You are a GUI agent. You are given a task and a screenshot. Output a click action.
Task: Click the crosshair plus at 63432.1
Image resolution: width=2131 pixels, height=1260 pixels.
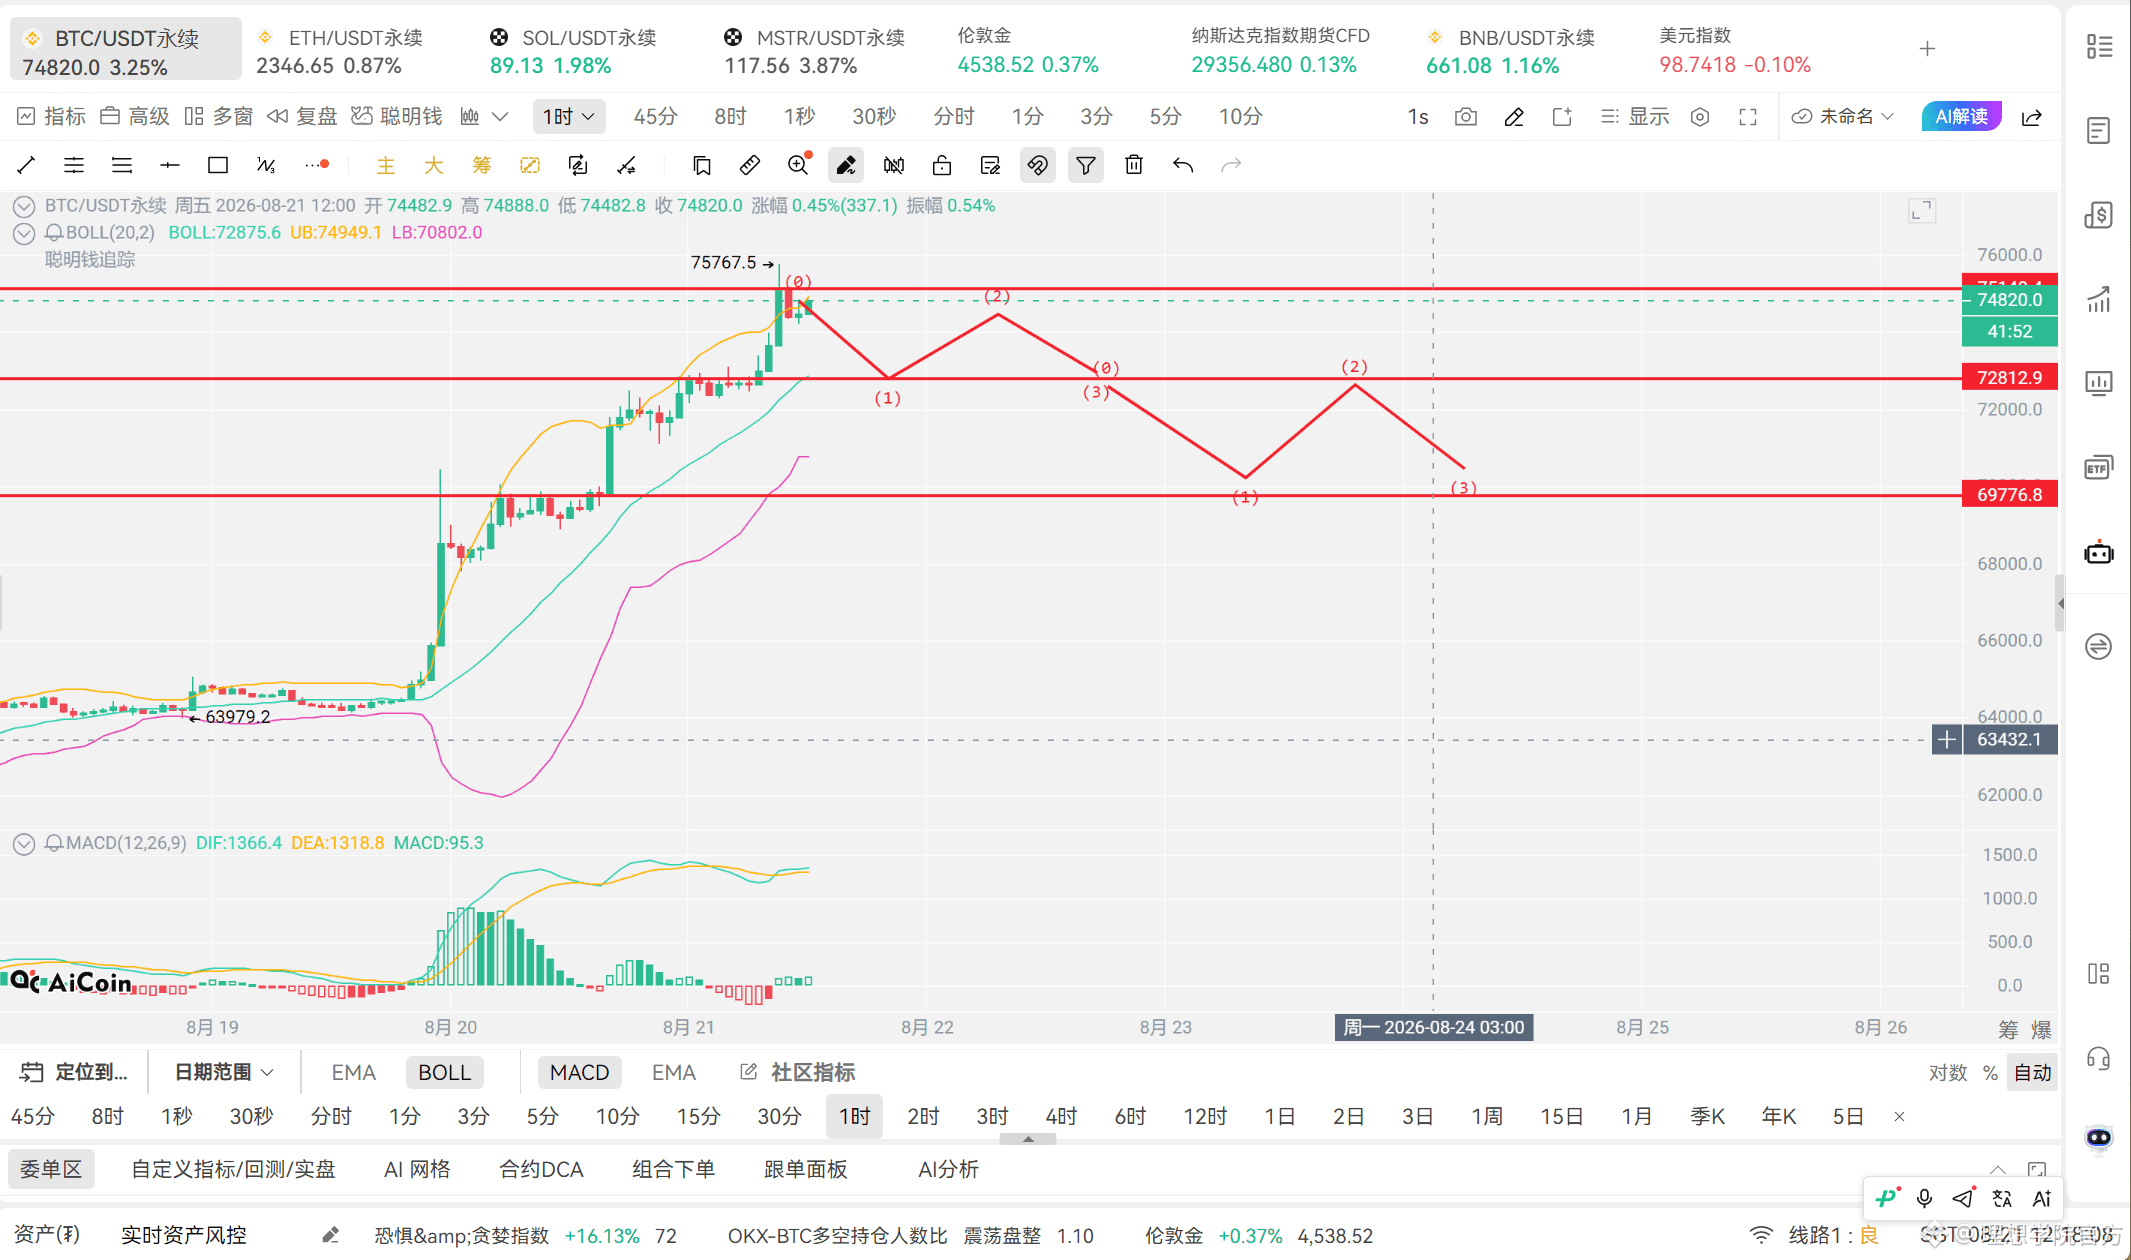pyautogui.click(x=1946, y=740)
